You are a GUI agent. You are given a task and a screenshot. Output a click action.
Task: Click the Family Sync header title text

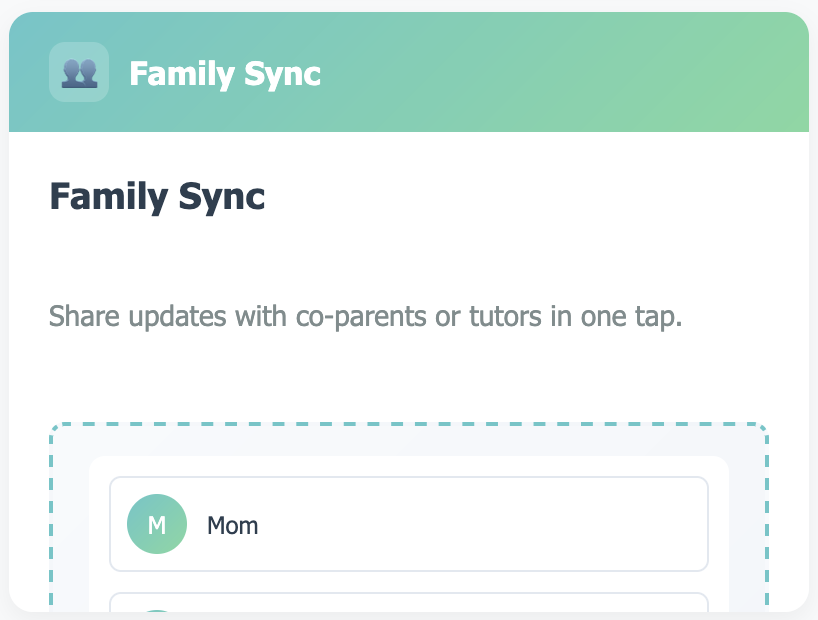[x=224, y=73]
